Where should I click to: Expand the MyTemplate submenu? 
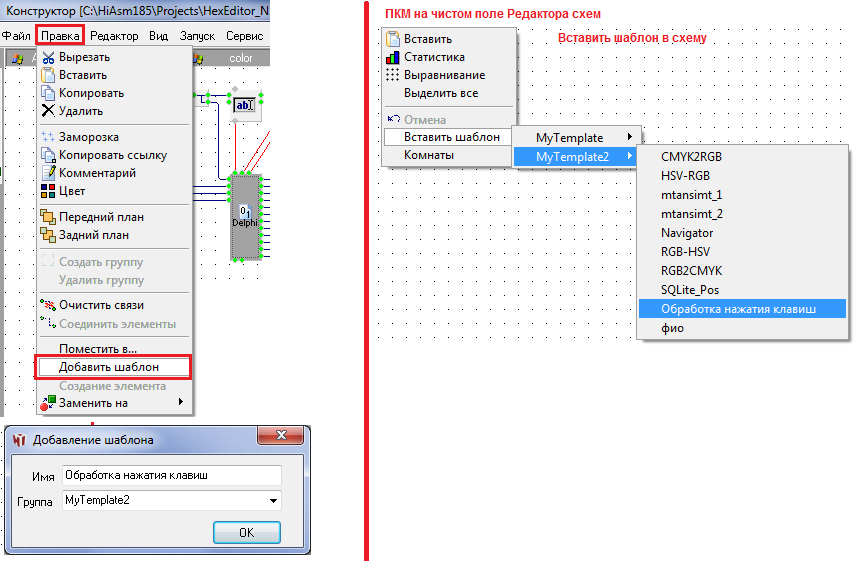(628, 137)
